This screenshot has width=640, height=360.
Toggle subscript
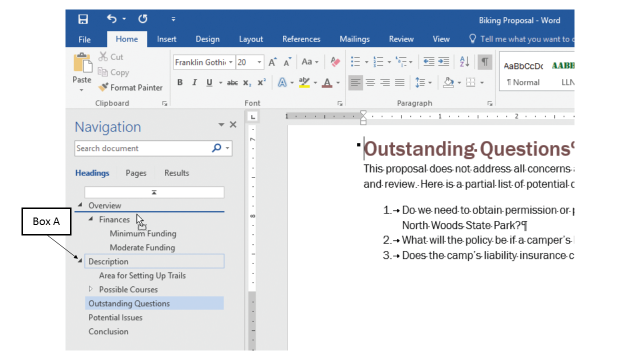coord(247,82)
